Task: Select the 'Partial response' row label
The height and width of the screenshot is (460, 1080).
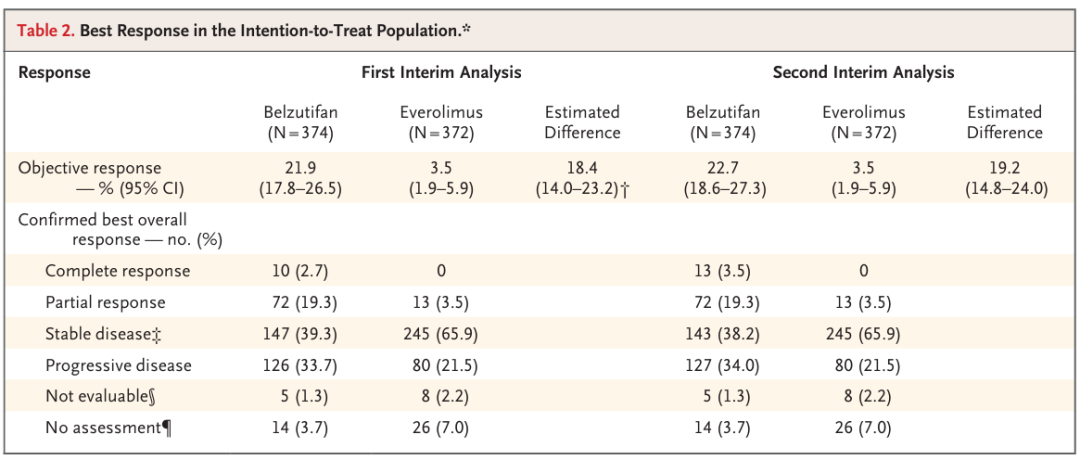Action: coord(105,303)
